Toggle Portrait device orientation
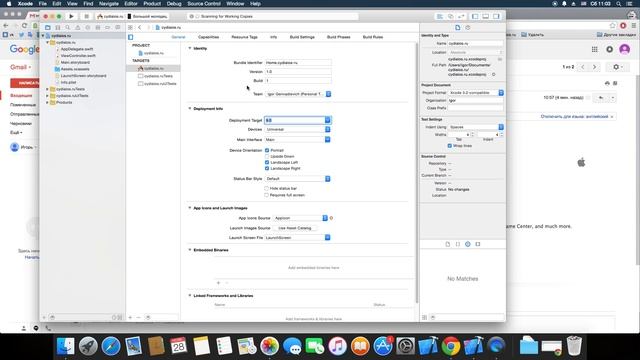Screen dimensions: 640x360 [267, 150]
